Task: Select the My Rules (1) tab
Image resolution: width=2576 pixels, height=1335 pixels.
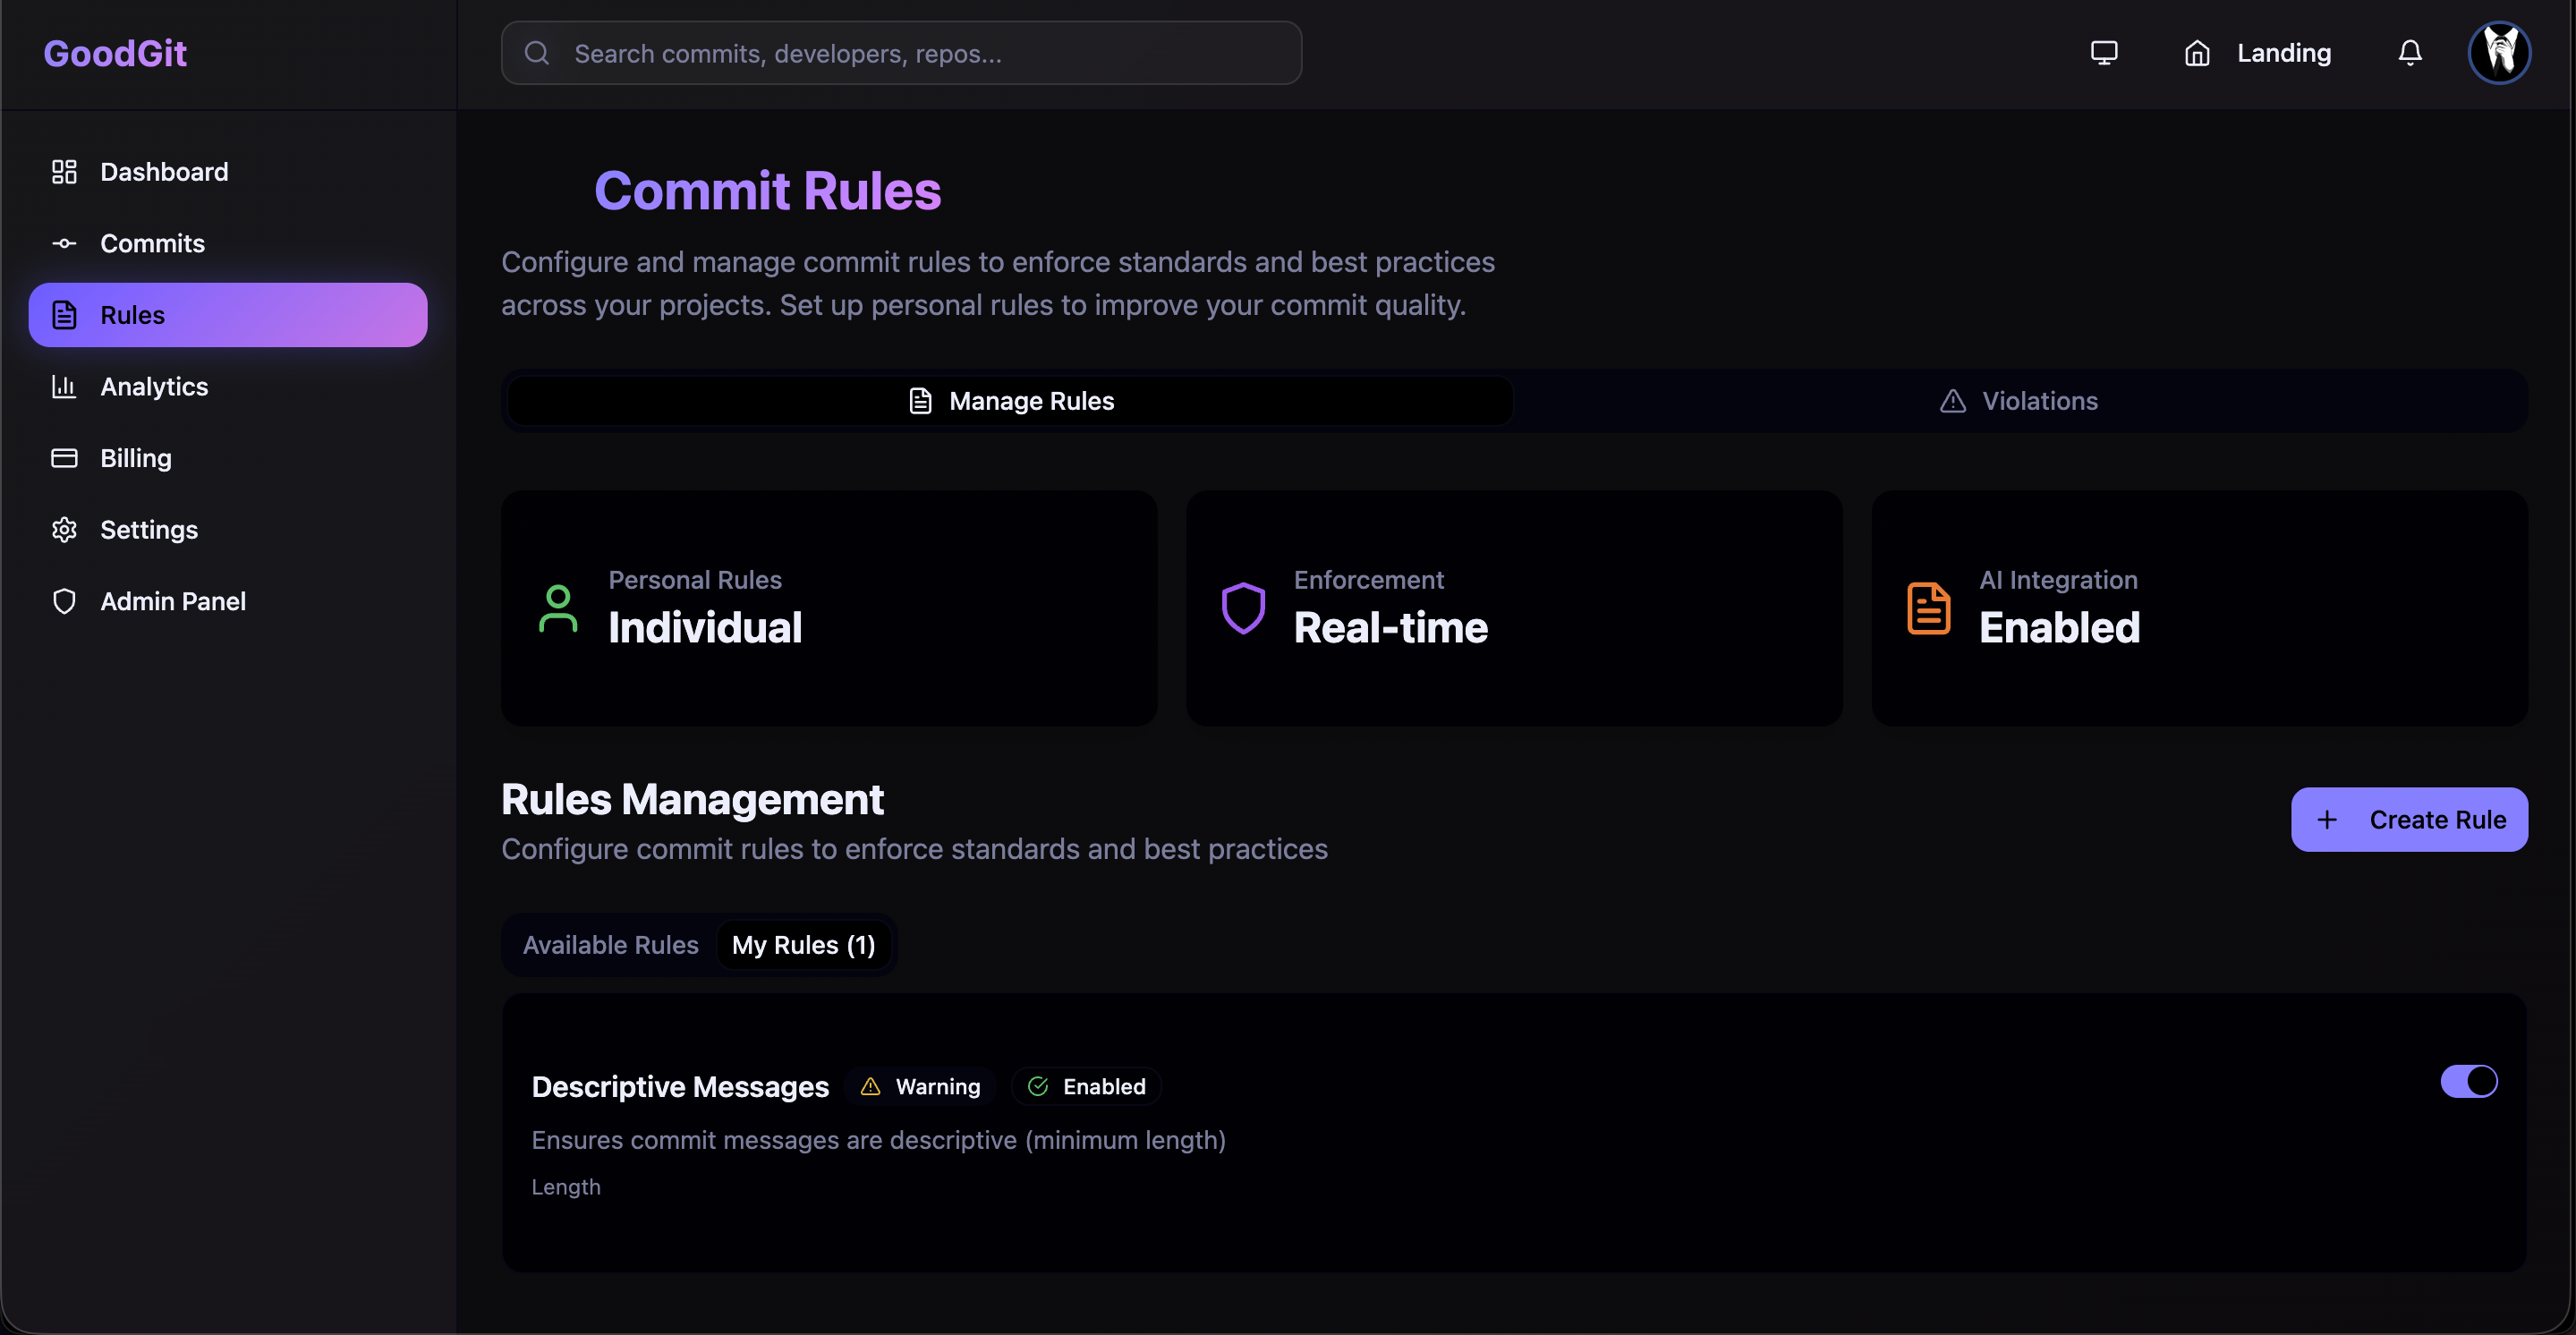Action: pos(803,945)
